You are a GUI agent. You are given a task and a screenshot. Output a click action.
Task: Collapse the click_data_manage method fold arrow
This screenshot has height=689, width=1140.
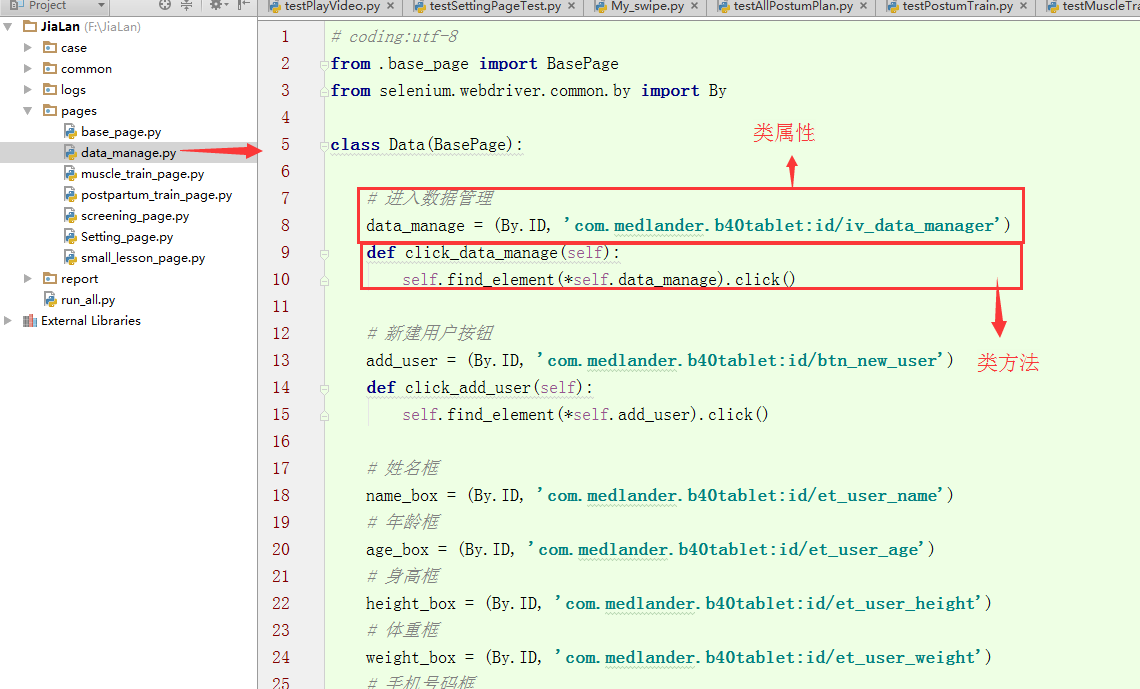324,252
